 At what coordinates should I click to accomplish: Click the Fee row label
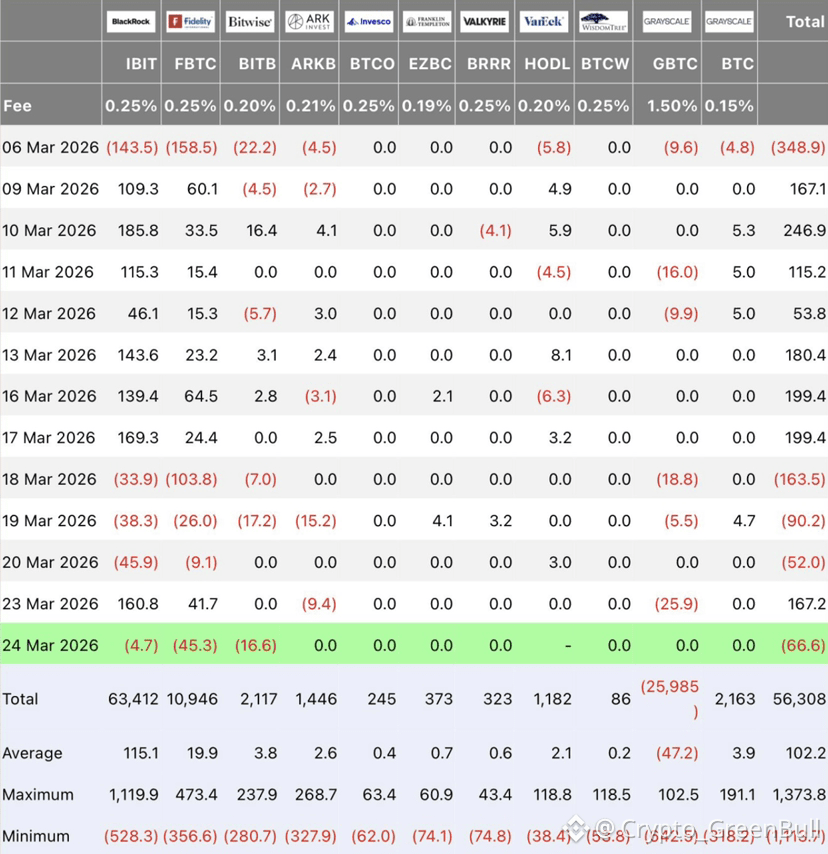click(x=17, y=106)
